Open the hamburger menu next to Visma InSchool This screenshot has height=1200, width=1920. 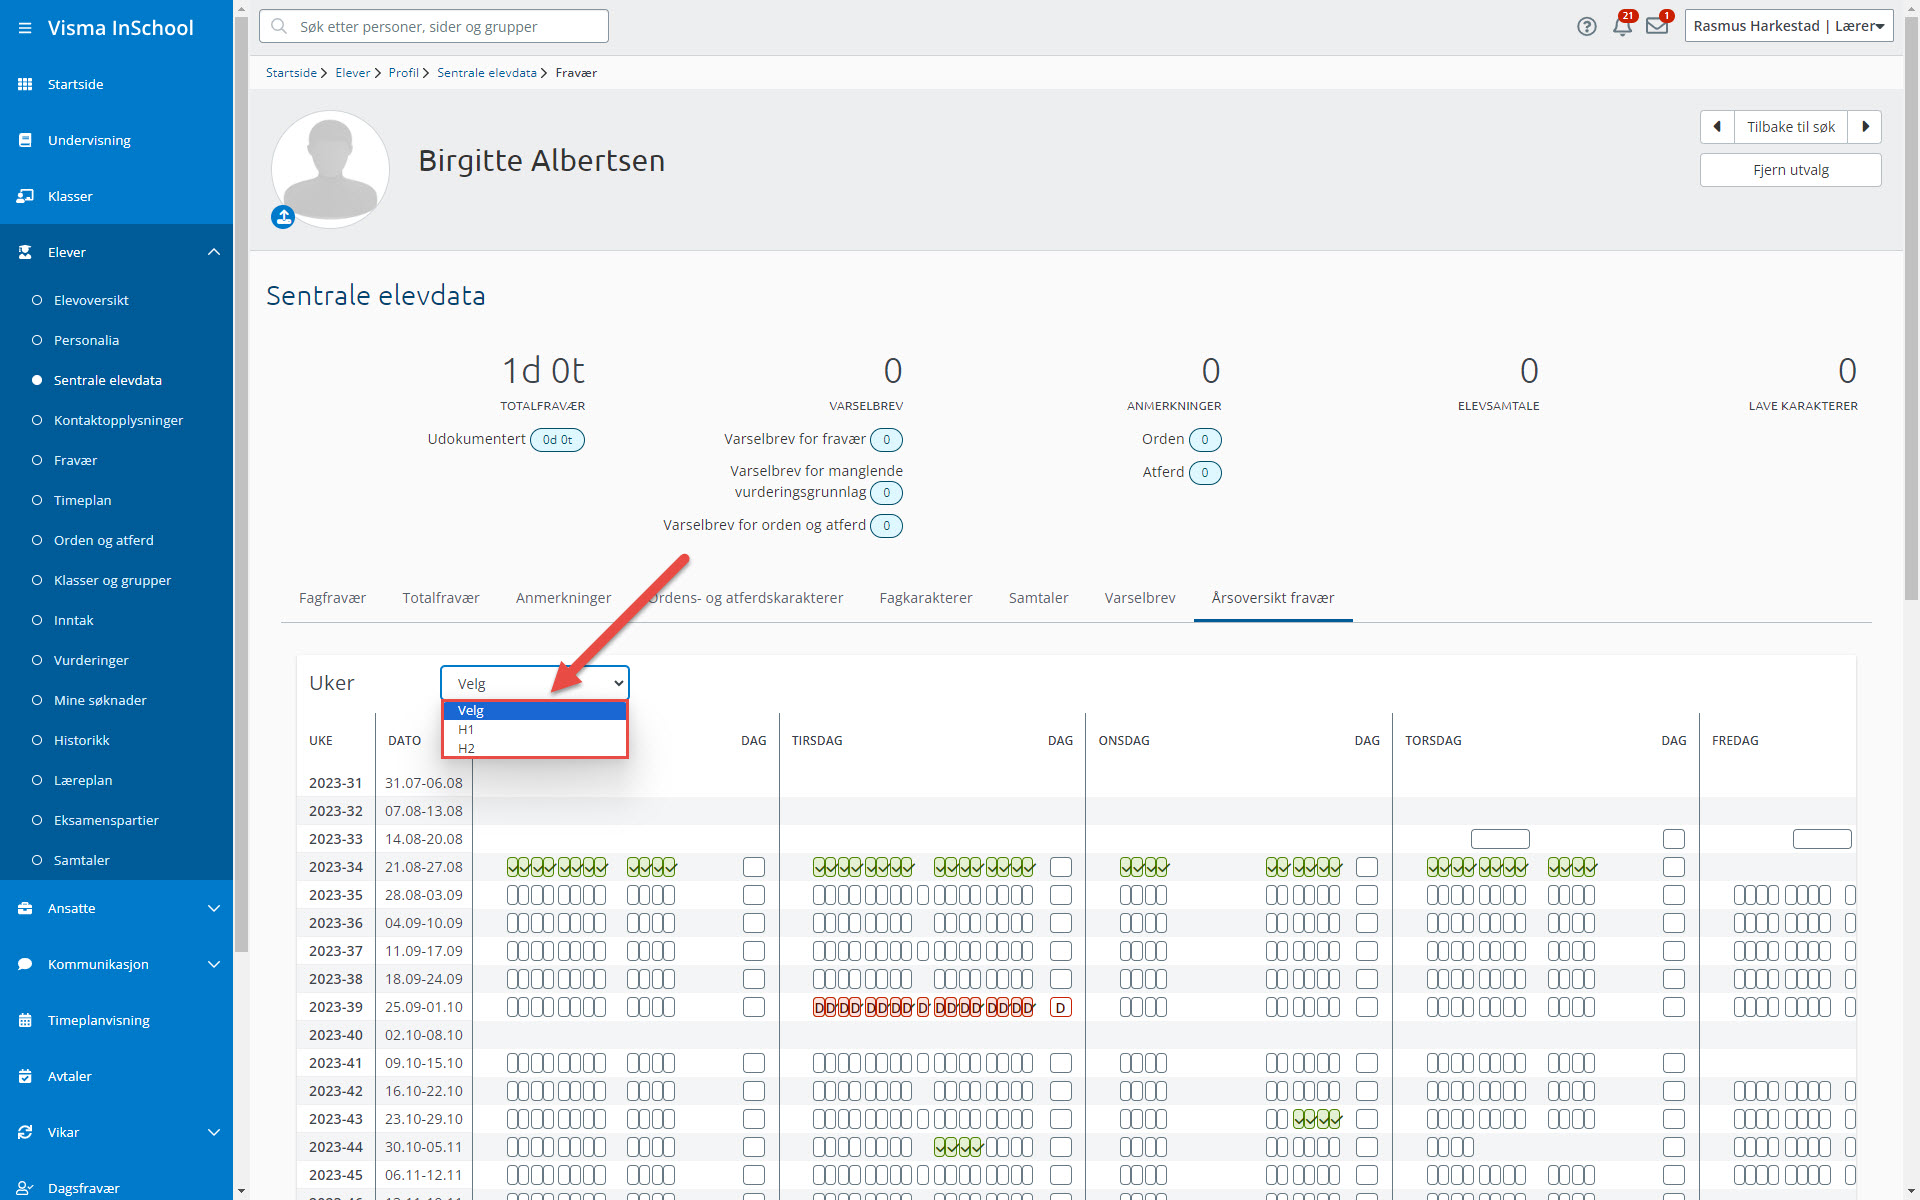coord(25,28)
